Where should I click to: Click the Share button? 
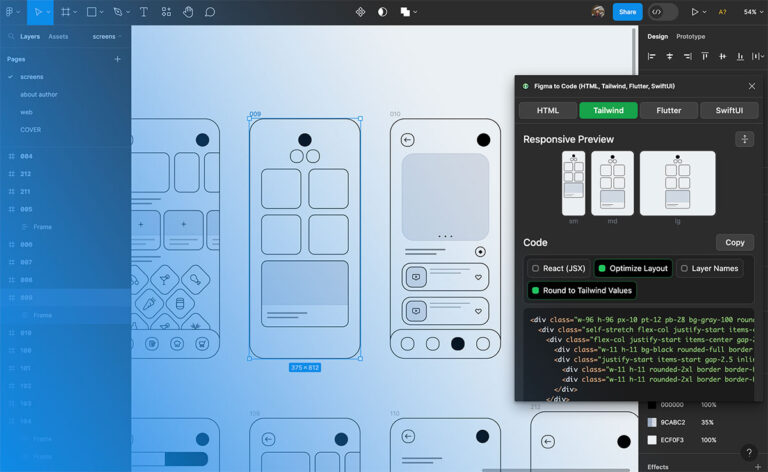click(x=627, y=12)
